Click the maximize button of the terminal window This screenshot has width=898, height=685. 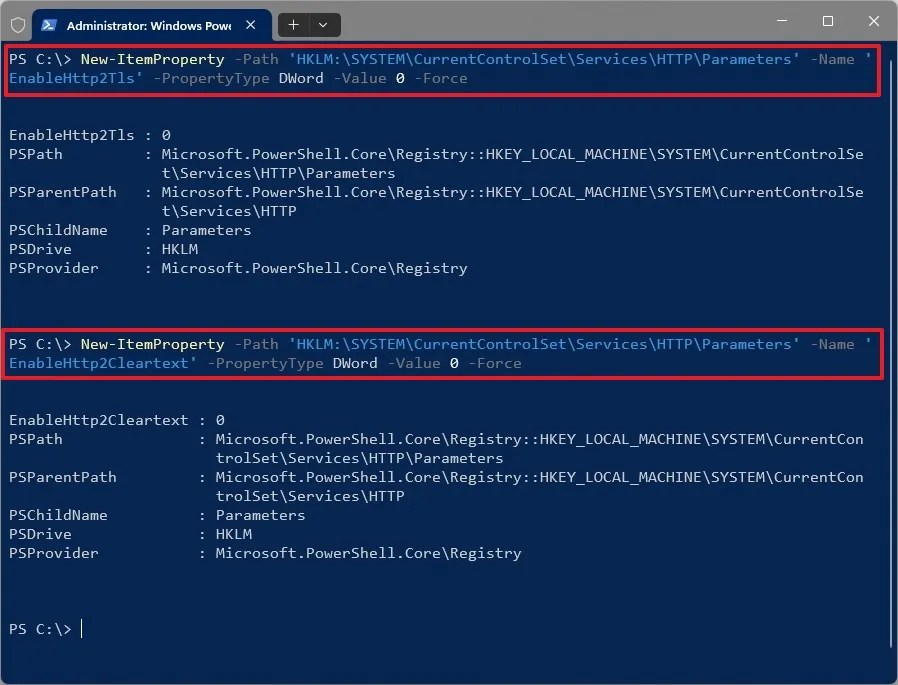pos(830,21)
